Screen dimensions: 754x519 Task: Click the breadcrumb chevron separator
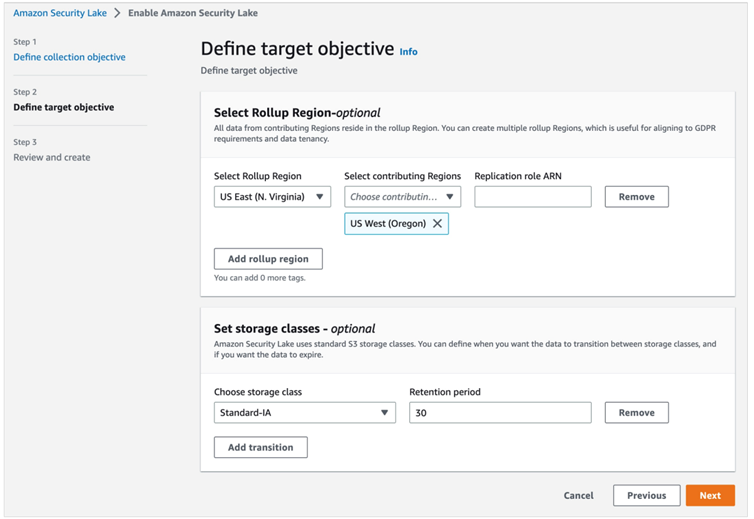tap(117, 13)
